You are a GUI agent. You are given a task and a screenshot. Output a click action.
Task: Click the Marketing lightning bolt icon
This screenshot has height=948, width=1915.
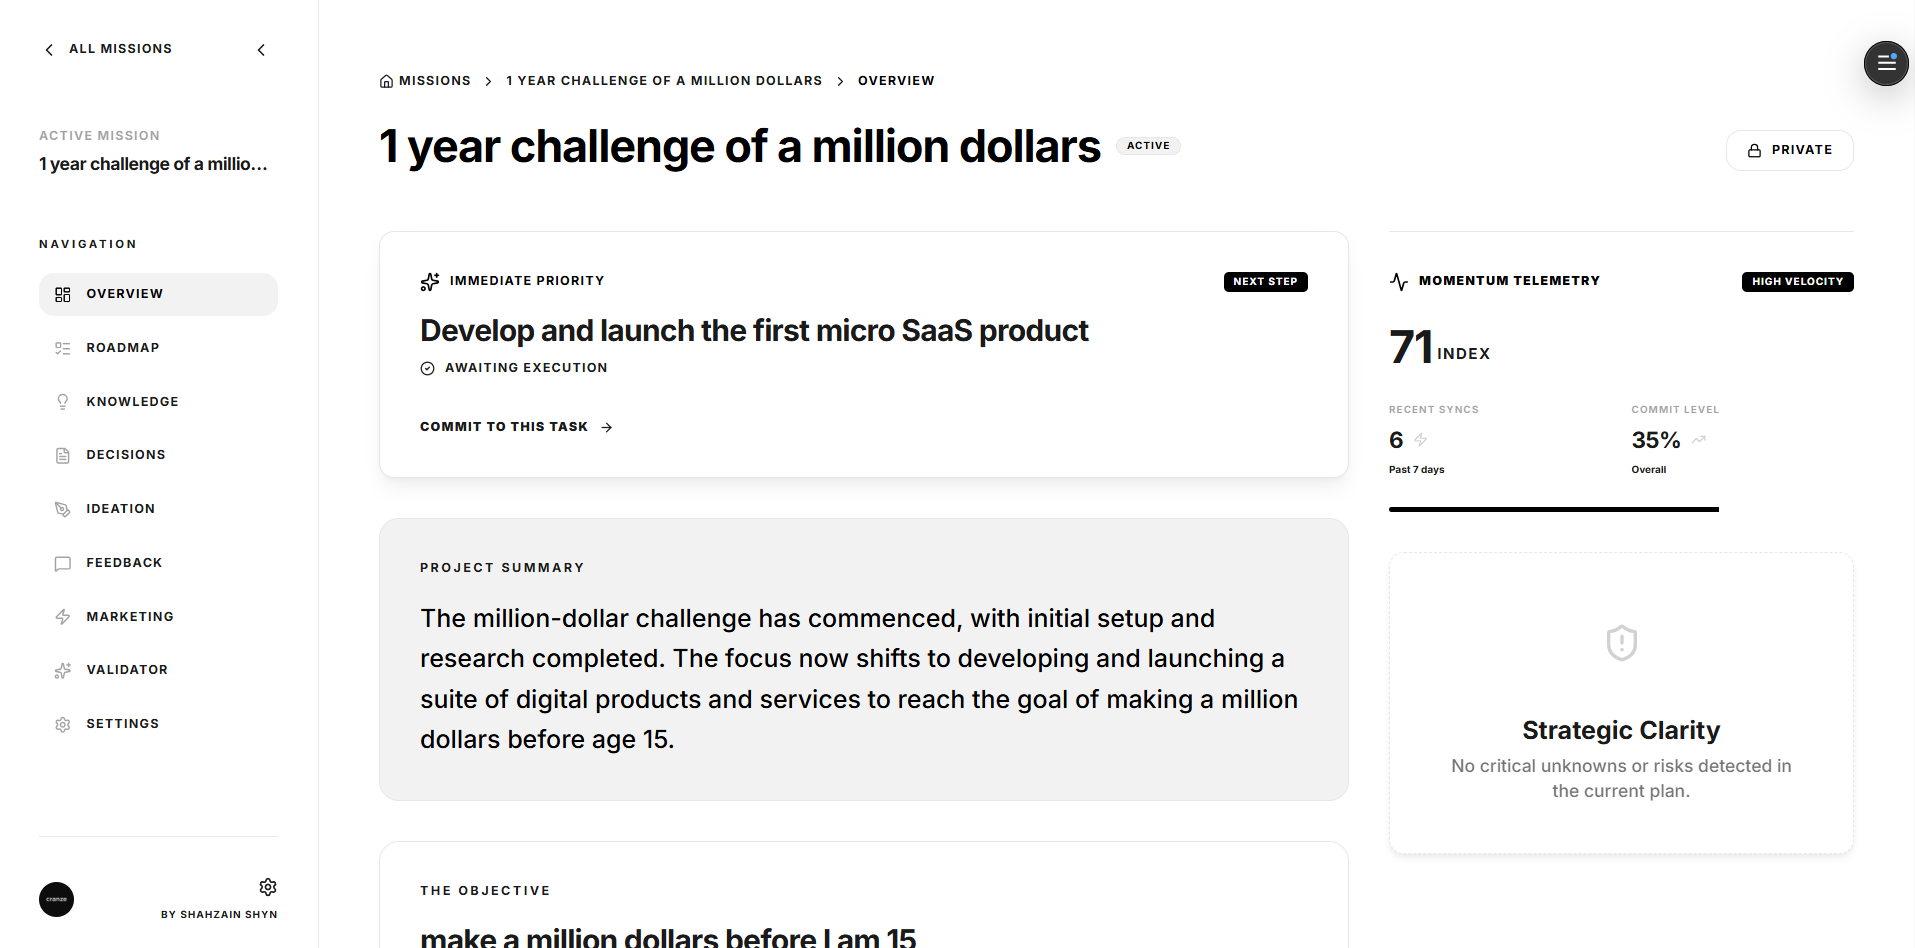(x=63, y=617)
